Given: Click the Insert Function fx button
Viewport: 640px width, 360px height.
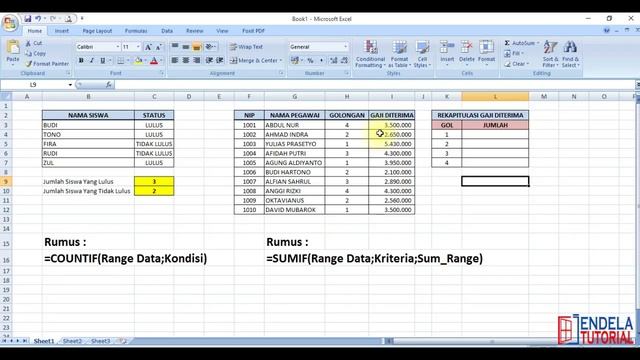Looking at the screenshot, I should 109,84.
